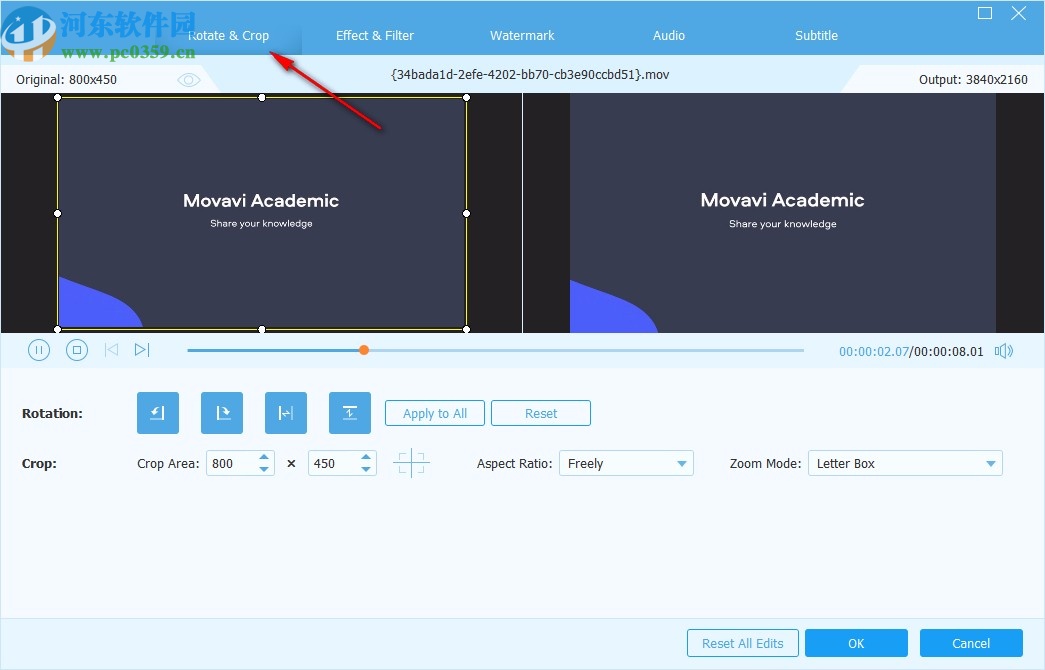Image resolution: width=1045 pixels, height=670 pixels.
Task: Click Reset All Edits
Action: click(742, 643)
